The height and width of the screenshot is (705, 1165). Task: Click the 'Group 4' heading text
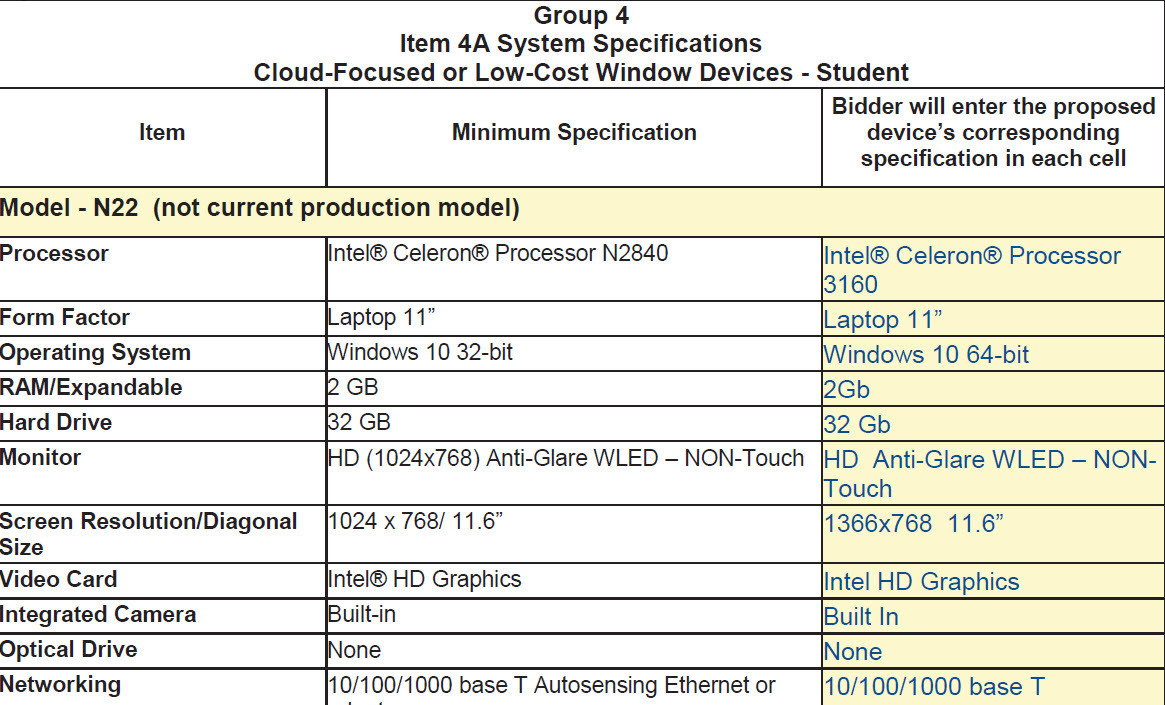[581, 16]
